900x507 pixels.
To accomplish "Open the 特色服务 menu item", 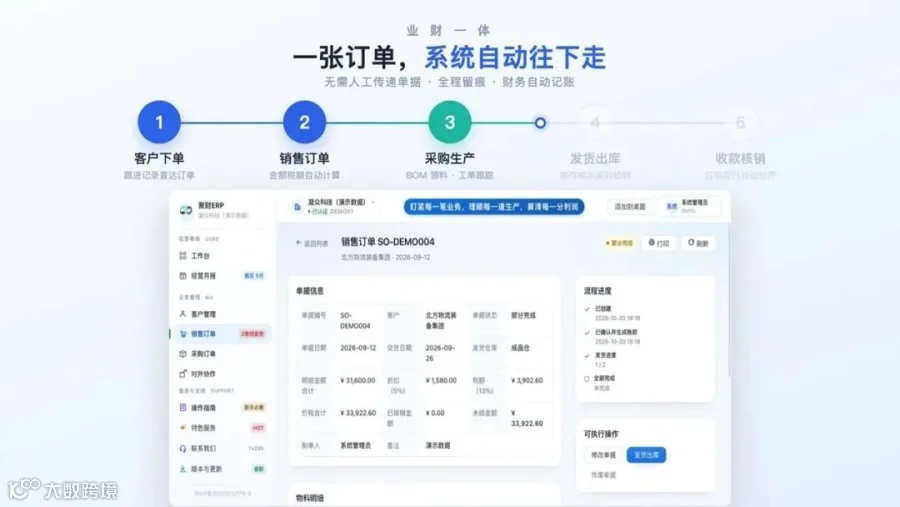I will click(223, 428).
